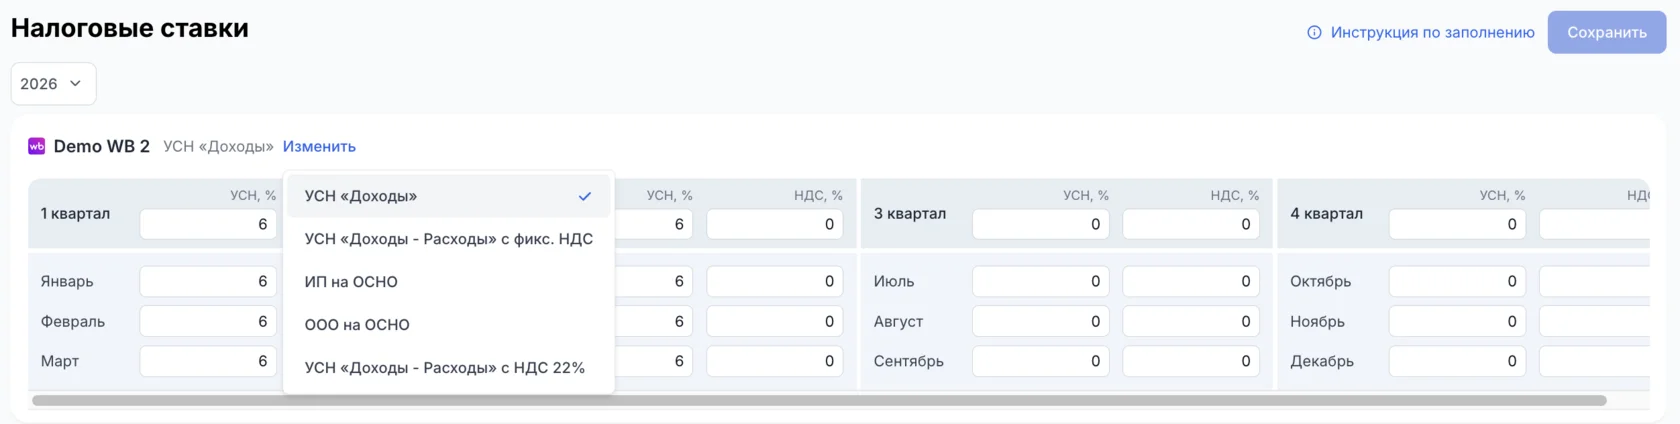The image size is (1680, 424).
Task: Click the Сентябрь row label
Action: pos(909,361)
